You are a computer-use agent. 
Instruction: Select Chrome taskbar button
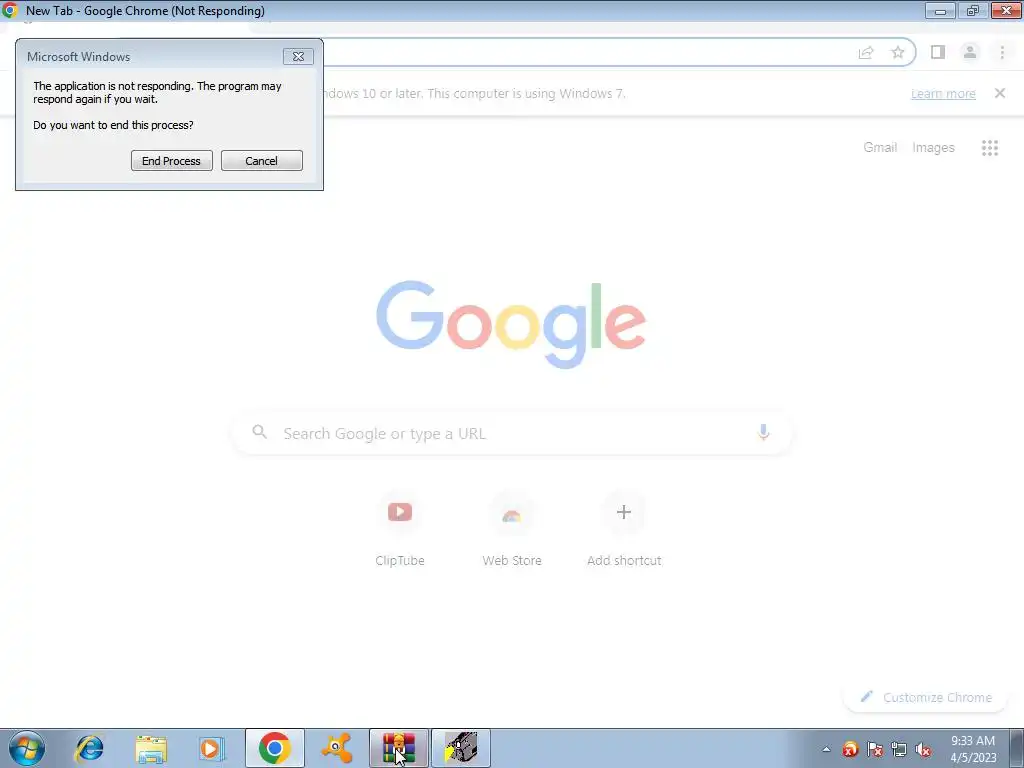(275, 748)
